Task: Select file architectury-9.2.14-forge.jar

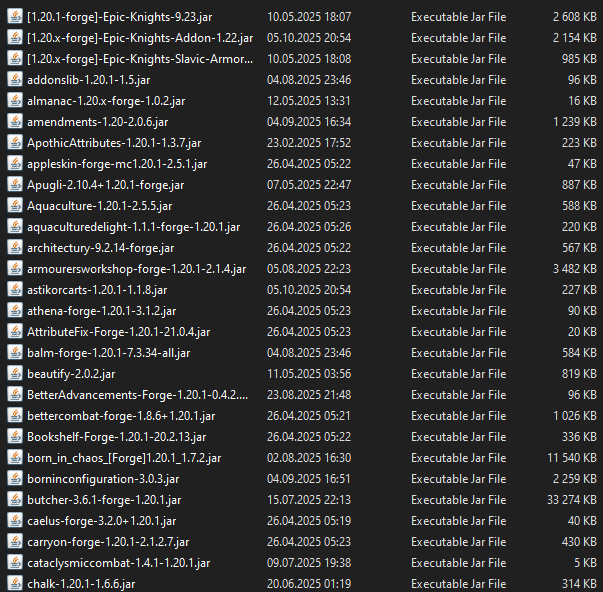Action: [101, 248]
